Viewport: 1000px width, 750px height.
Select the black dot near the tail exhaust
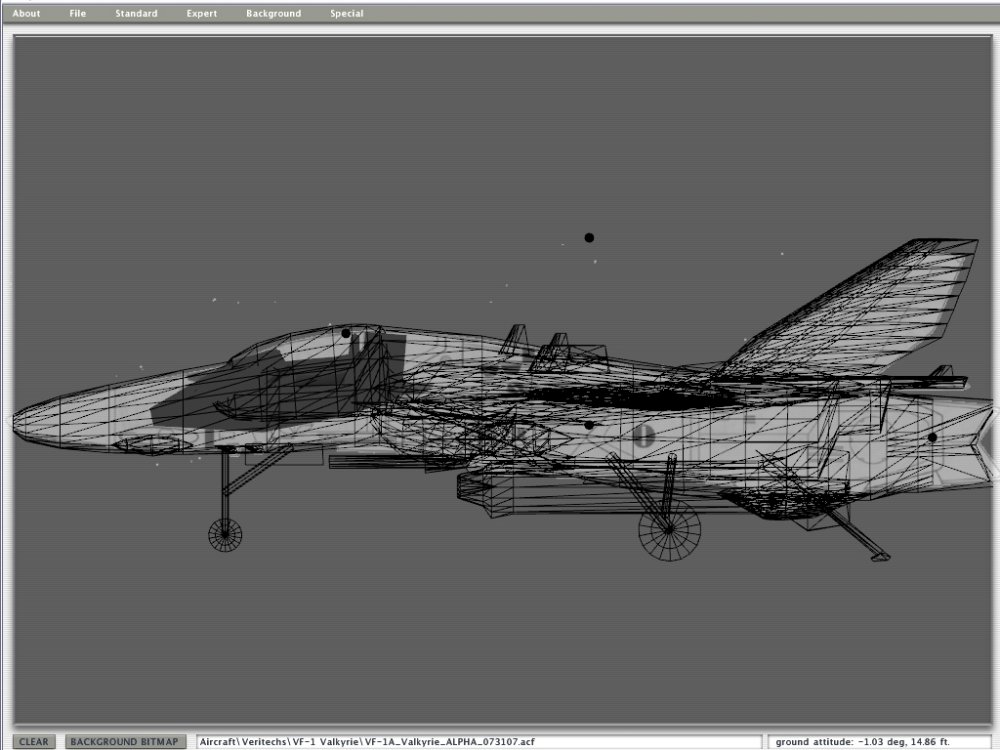point(932,438)
